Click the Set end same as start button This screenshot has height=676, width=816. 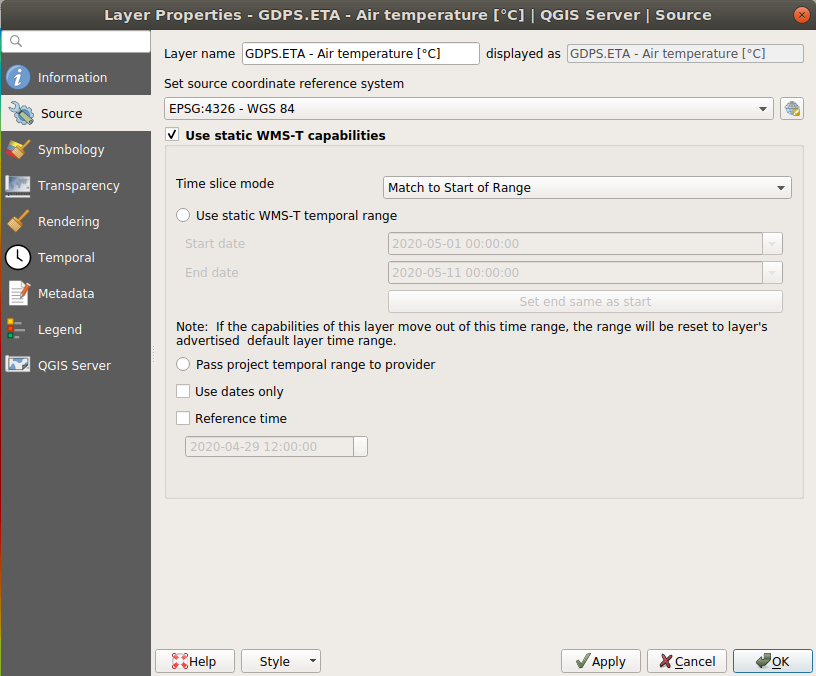click(x=587, y=301)
